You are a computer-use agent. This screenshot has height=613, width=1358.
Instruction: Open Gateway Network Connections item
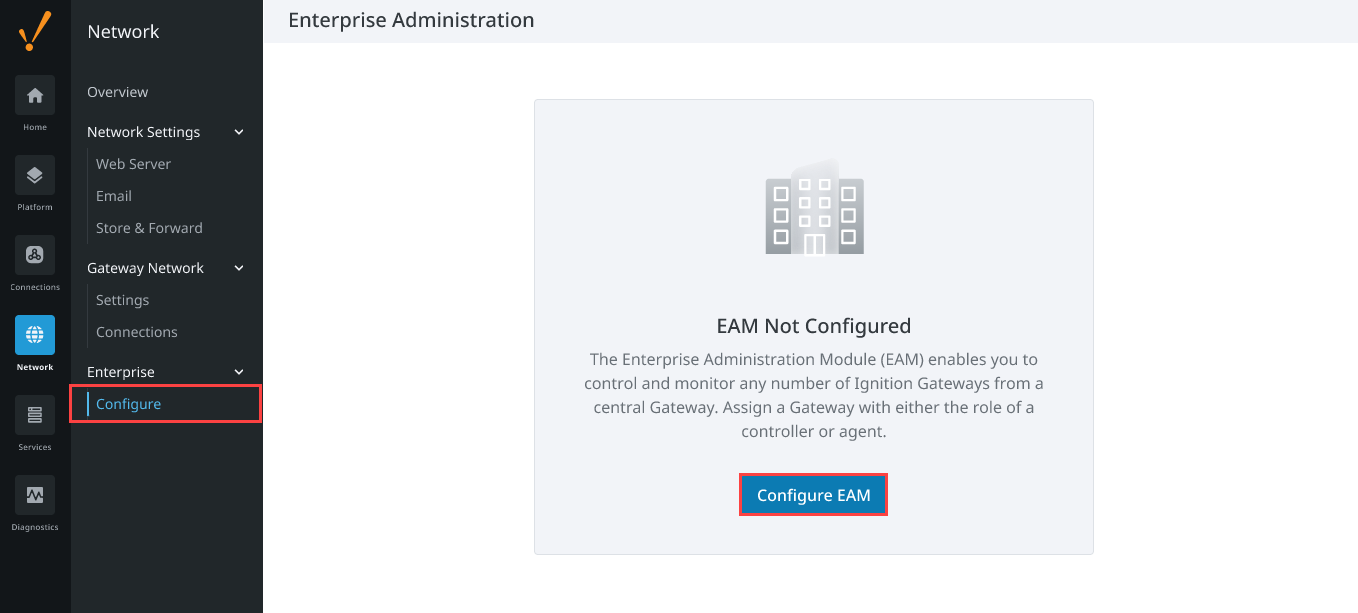[x=136, y=332]
